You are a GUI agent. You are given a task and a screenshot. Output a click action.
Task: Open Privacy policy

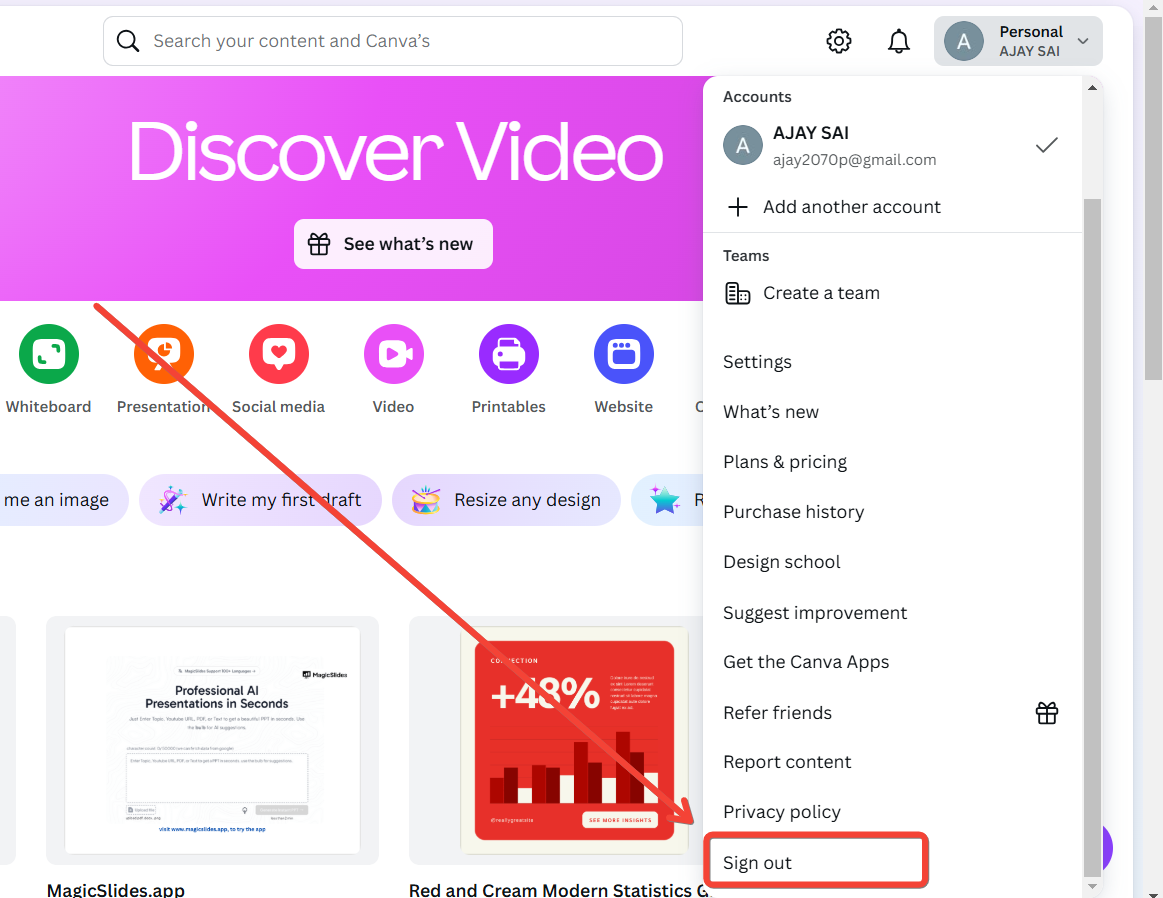click(x=892, y=812)
